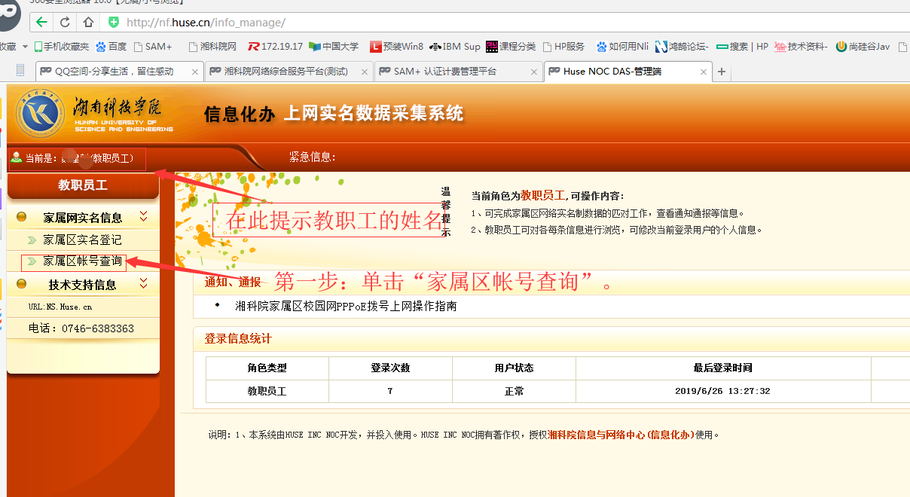Expand the 教职员工 sidebar header
This screenshot has width=910, height=497.
click(82, 185)
